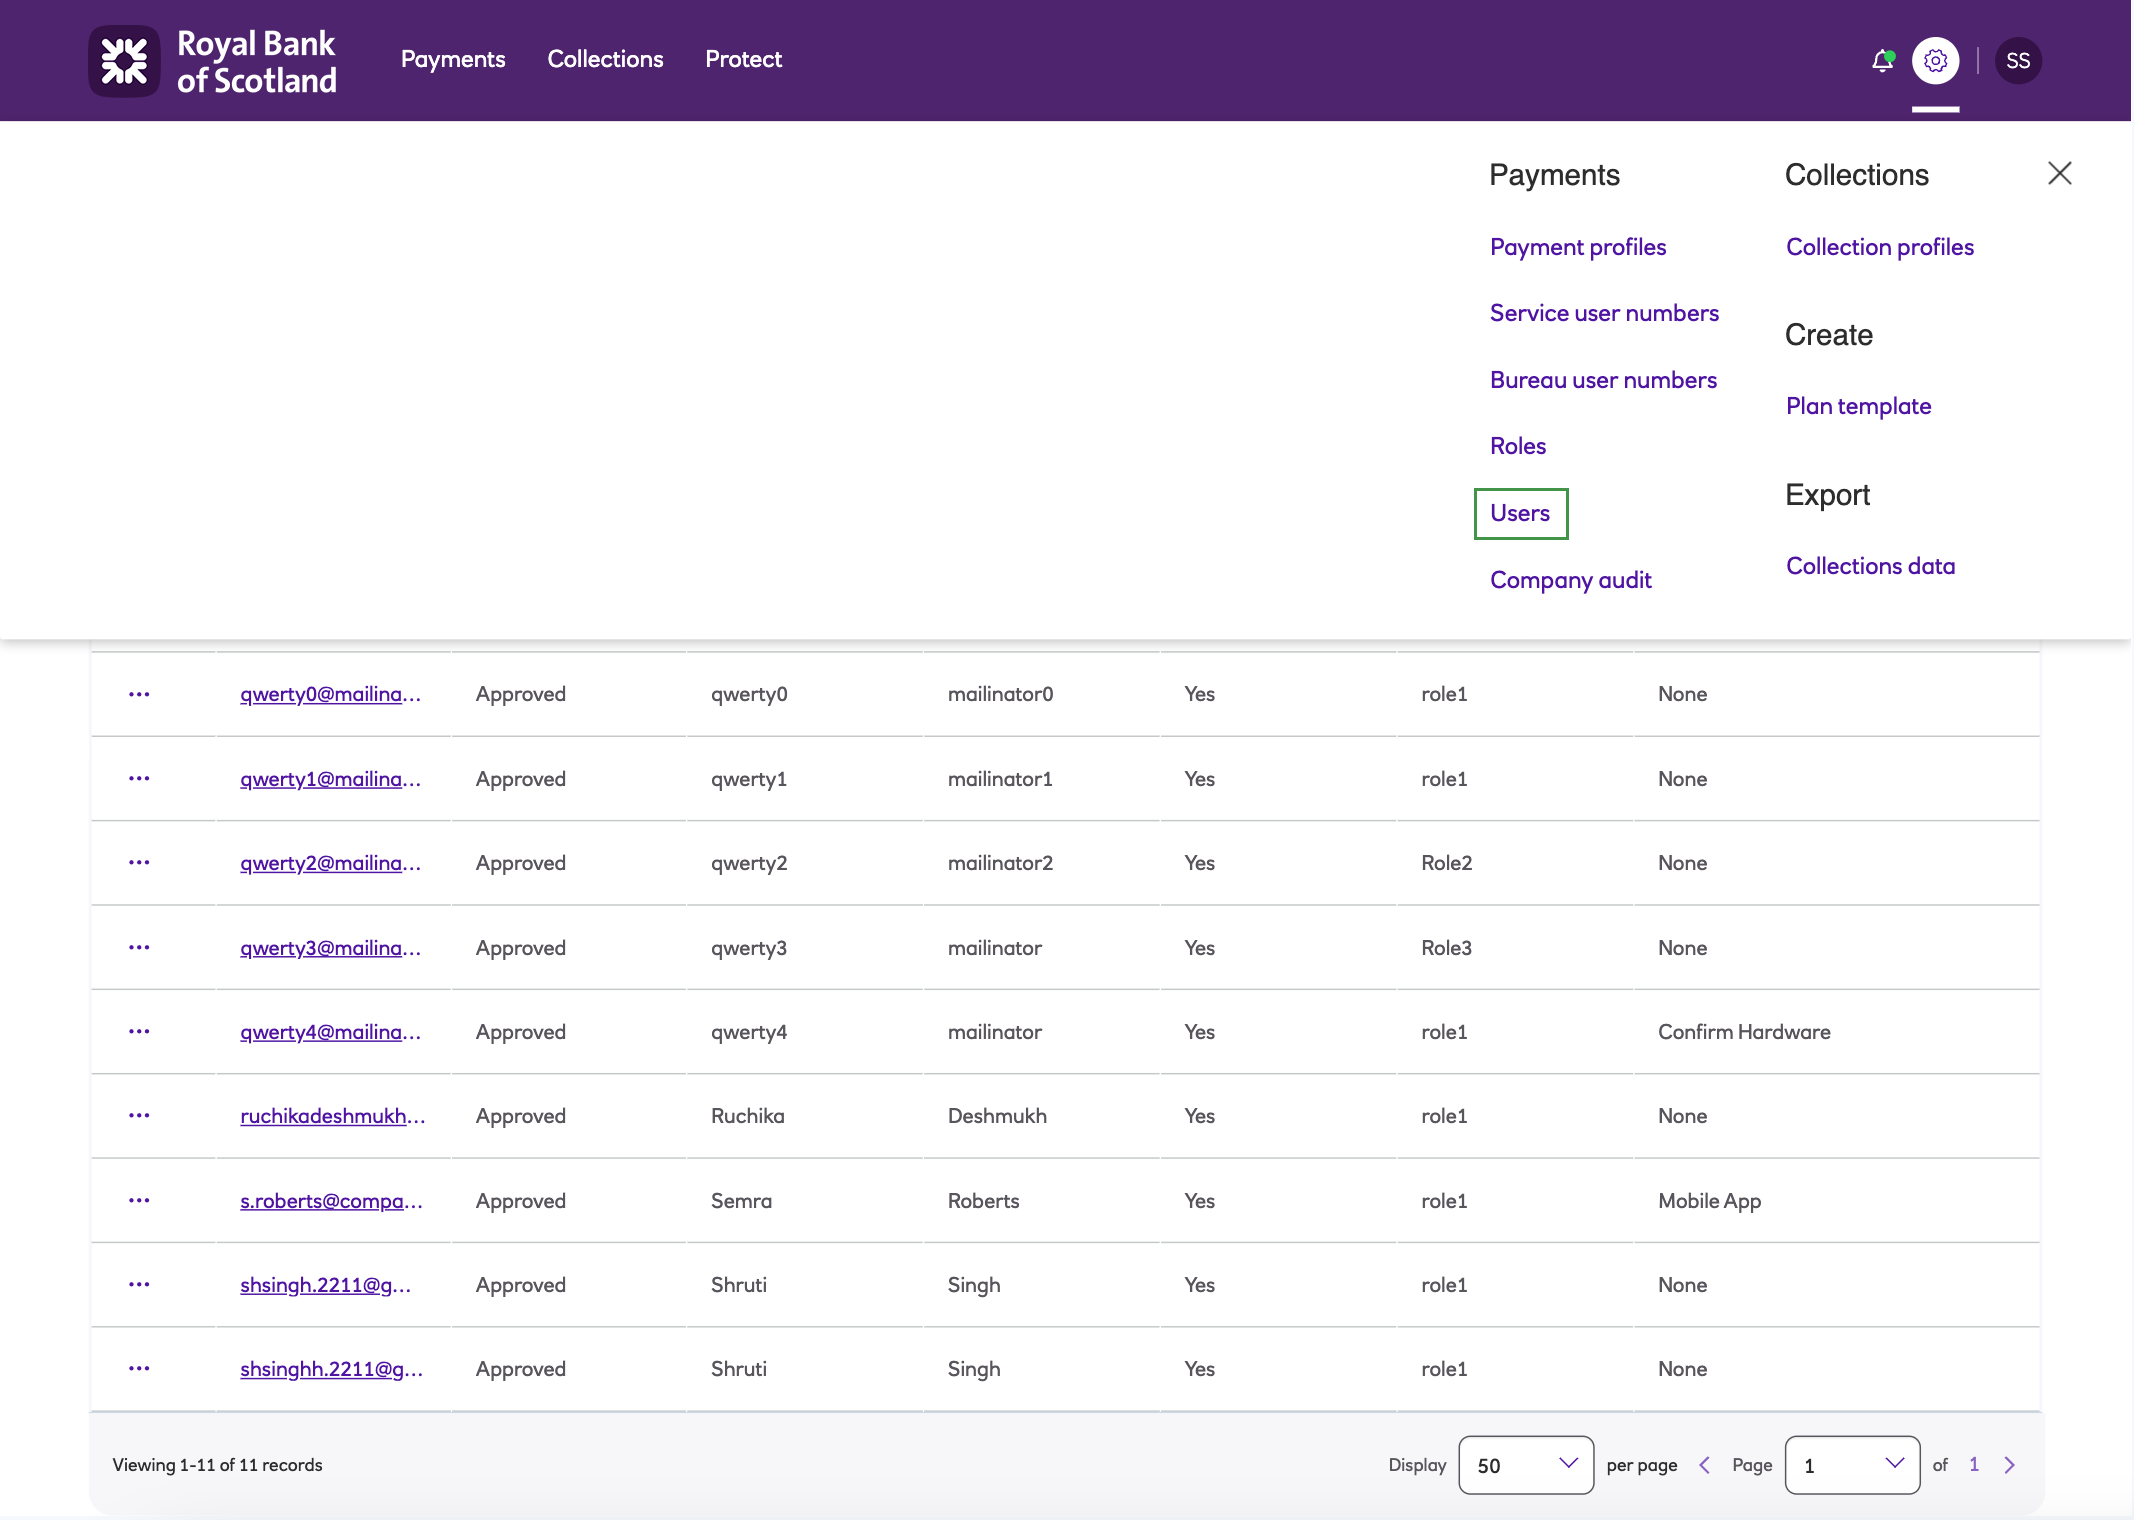Open the notifications bell icon
Screen dimensions: 2134x1520
click(1883, 61)
